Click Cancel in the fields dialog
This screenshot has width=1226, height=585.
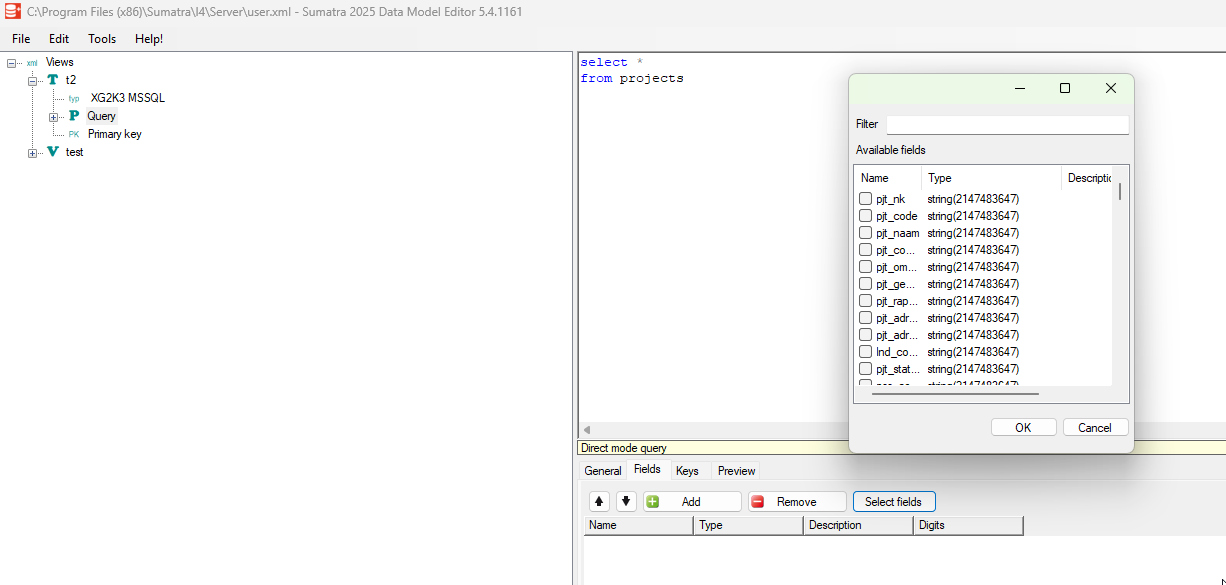tap(1095, 427)
